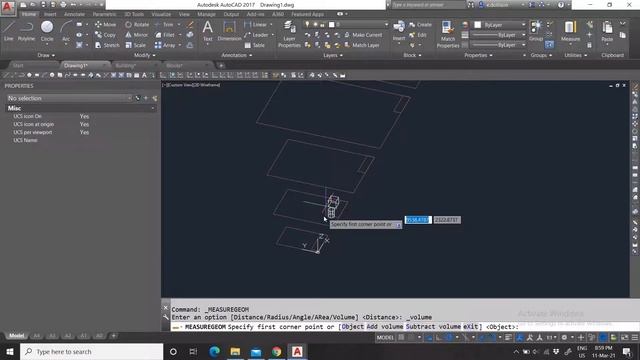Click Leader annotation button
The height and width of the screenshot is (360, 640).
pos(256,35)
